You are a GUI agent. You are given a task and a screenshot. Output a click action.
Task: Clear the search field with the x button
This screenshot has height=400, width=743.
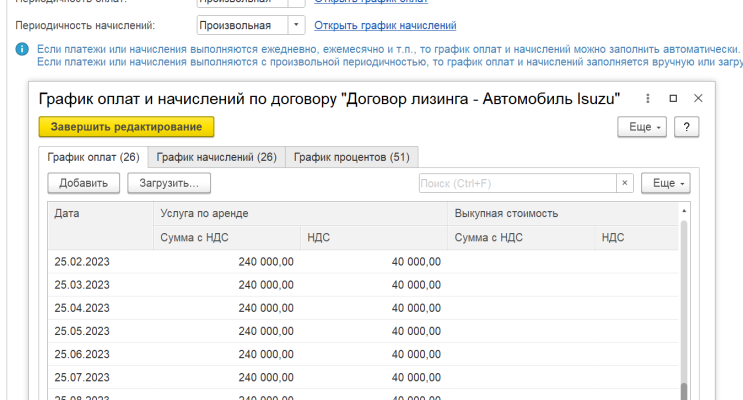pos(625,183)
